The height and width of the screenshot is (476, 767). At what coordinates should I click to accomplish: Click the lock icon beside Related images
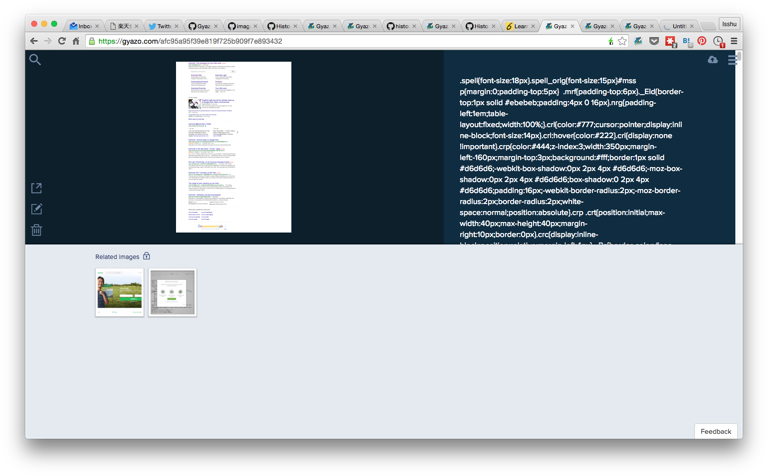(x=147, y=257)
